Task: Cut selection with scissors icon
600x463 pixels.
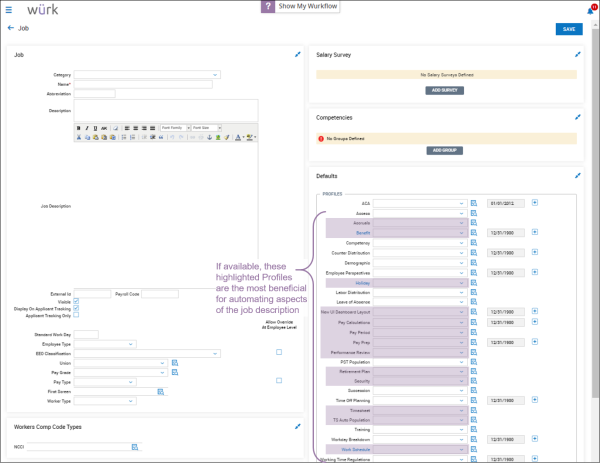Action: pos(78,137)
